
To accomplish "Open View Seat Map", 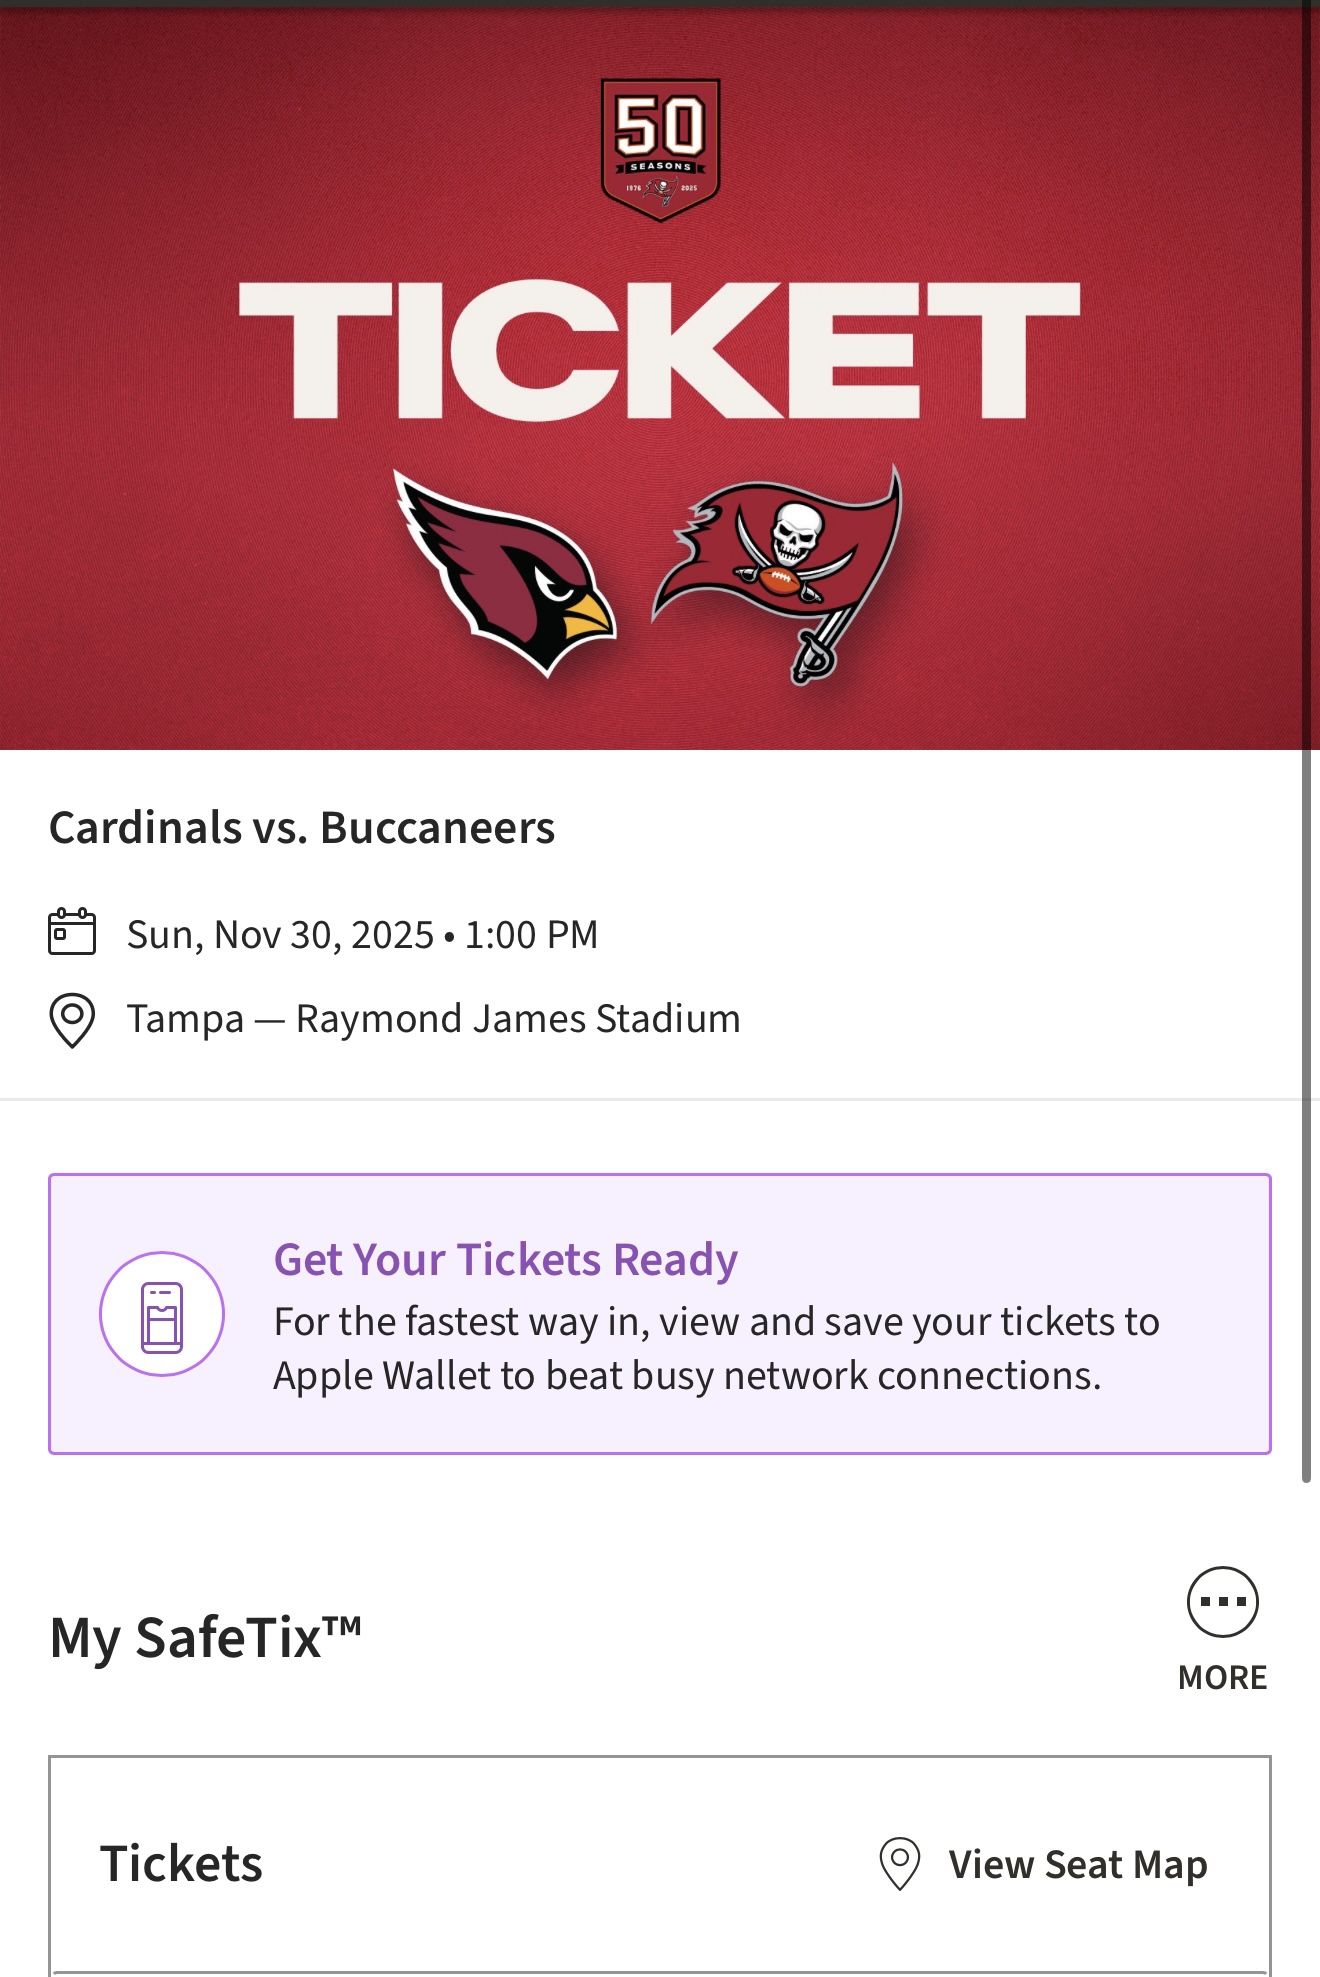I will (1078, 1863).
